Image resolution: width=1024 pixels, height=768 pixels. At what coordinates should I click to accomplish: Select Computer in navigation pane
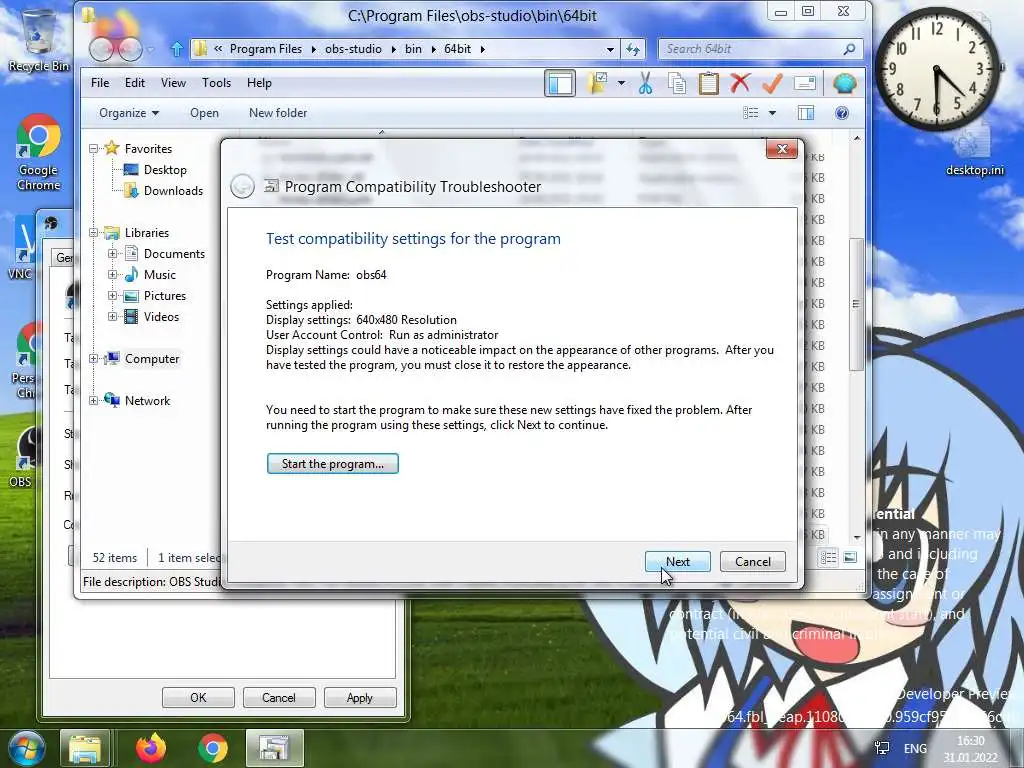[x=152, y=359]
